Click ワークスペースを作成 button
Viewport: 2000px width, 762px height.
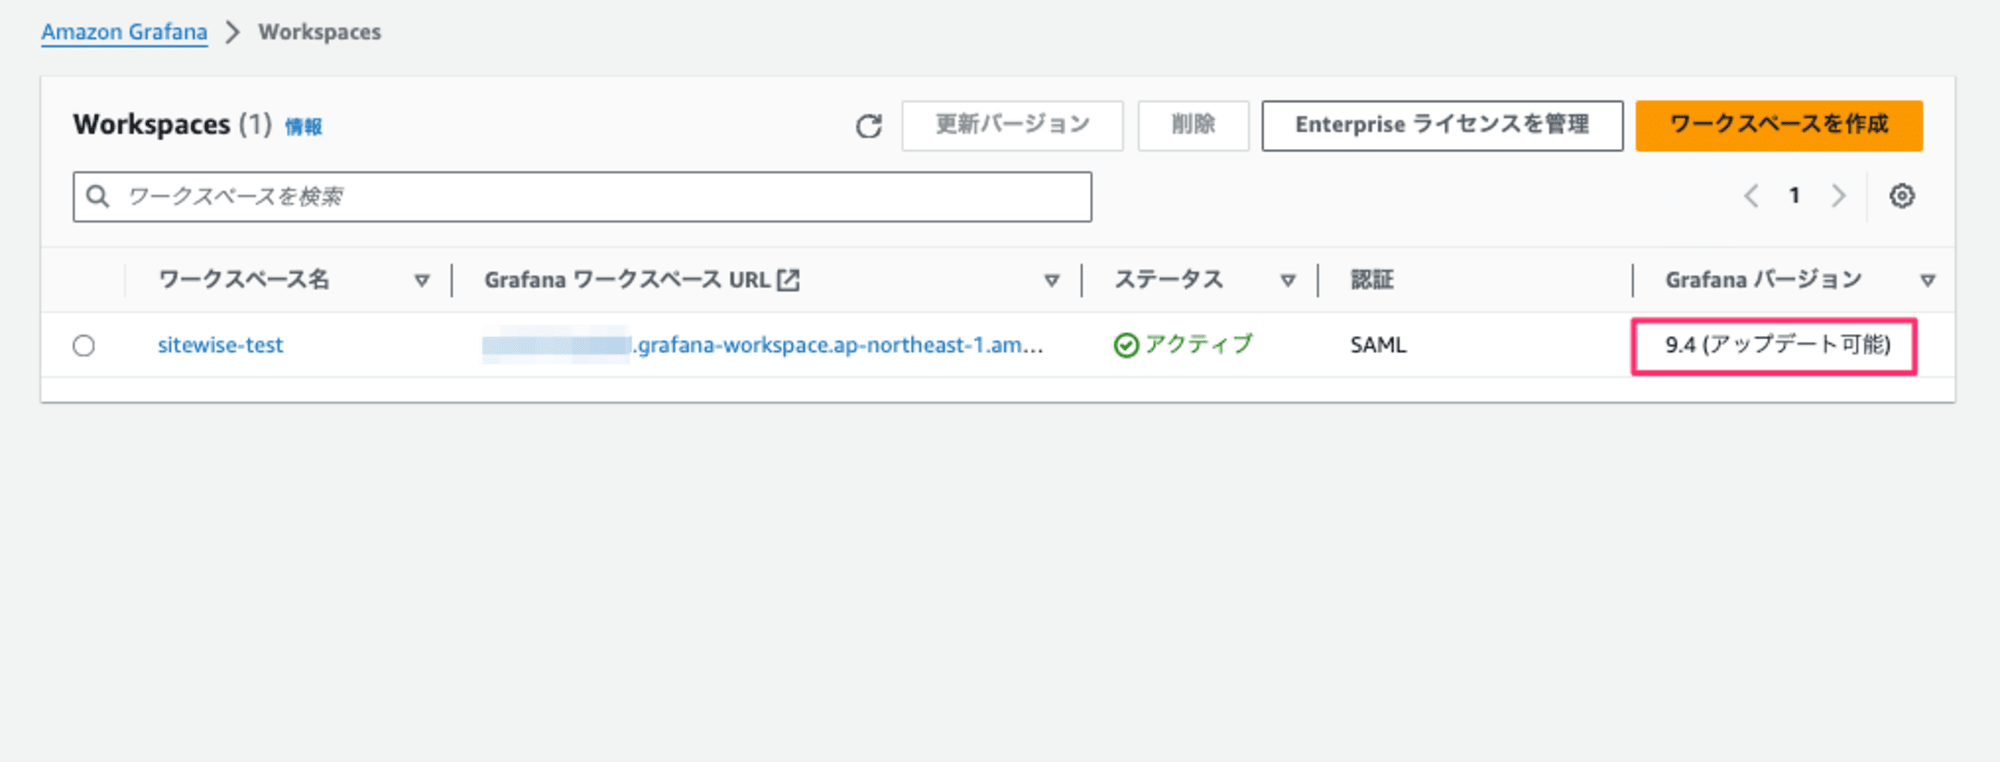[x=1779, y=125]
